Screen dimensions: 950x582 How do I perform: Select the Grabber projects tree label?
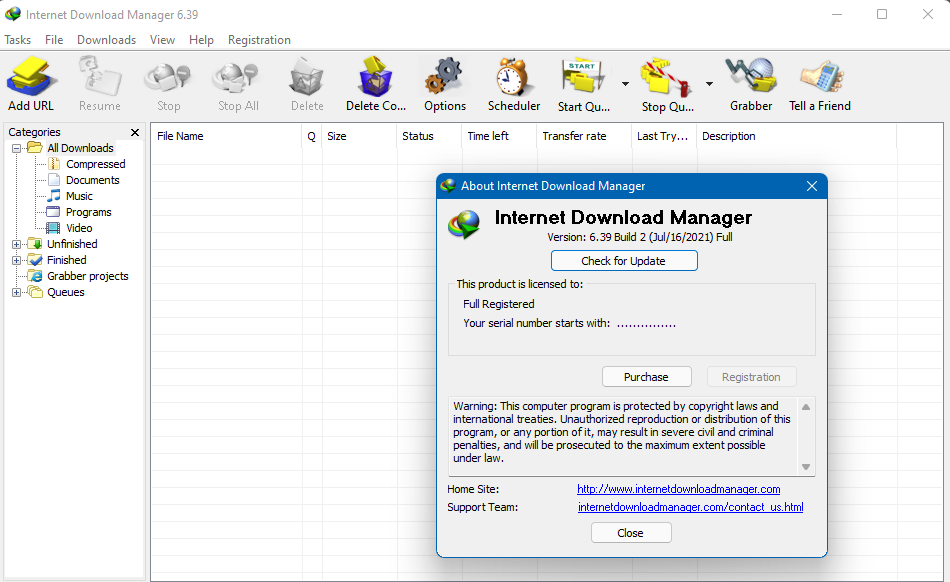88,276
